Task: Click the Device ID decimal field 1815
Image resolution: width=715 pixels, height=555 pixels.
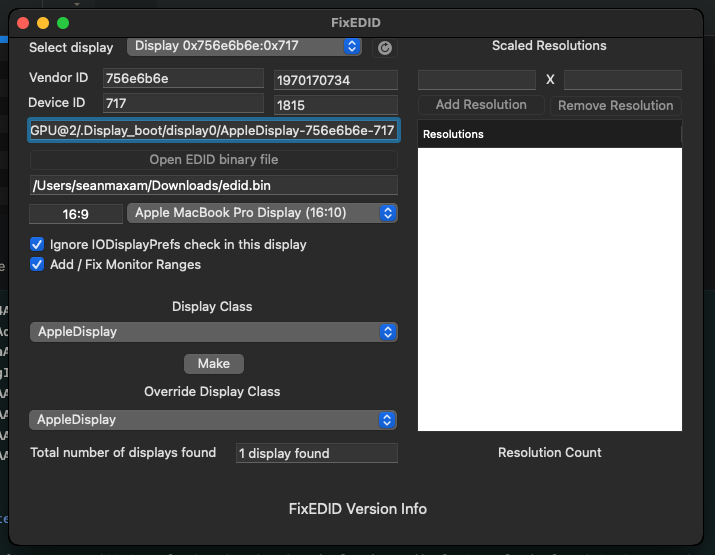Action: (x=336, y=105)
